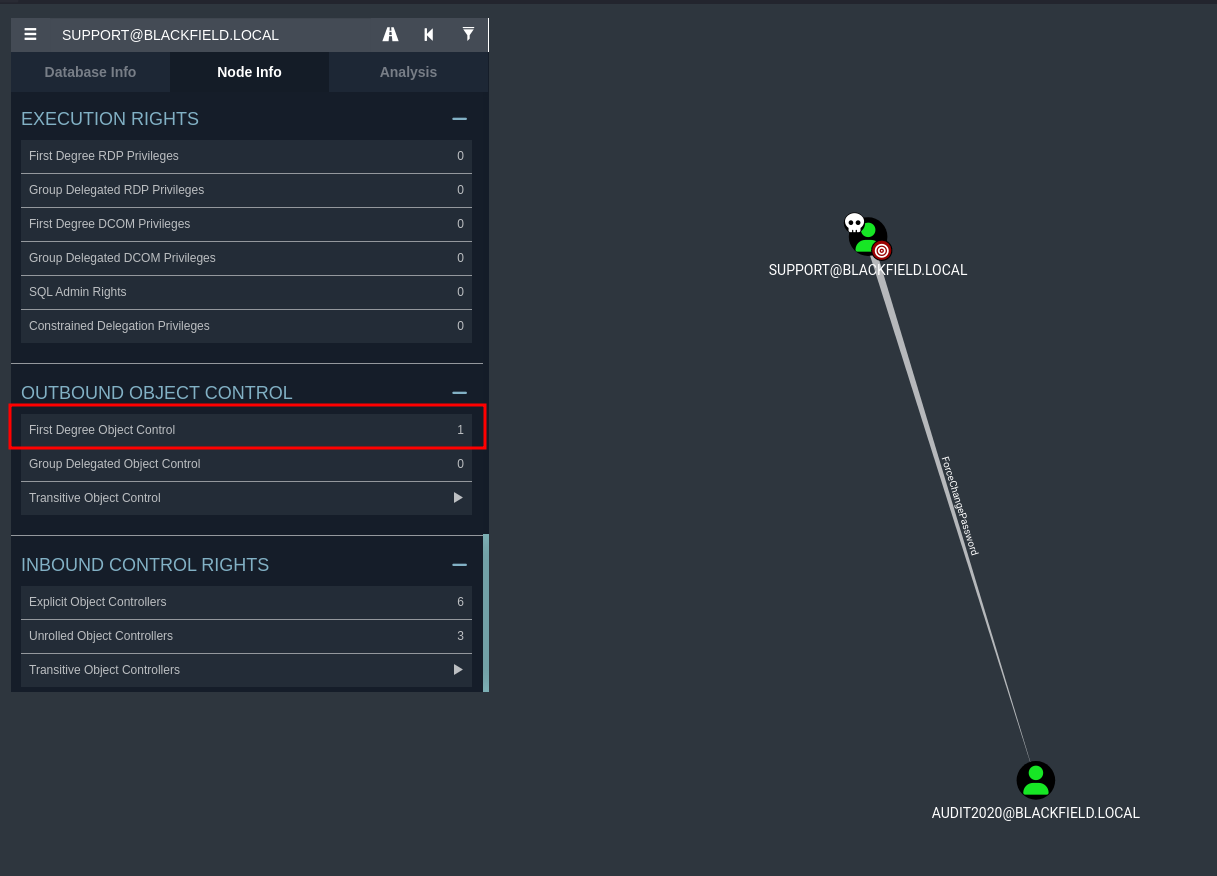1217x876 pixels.
Task: Click First Degree Object Control row
Action: tap(245, 430)
